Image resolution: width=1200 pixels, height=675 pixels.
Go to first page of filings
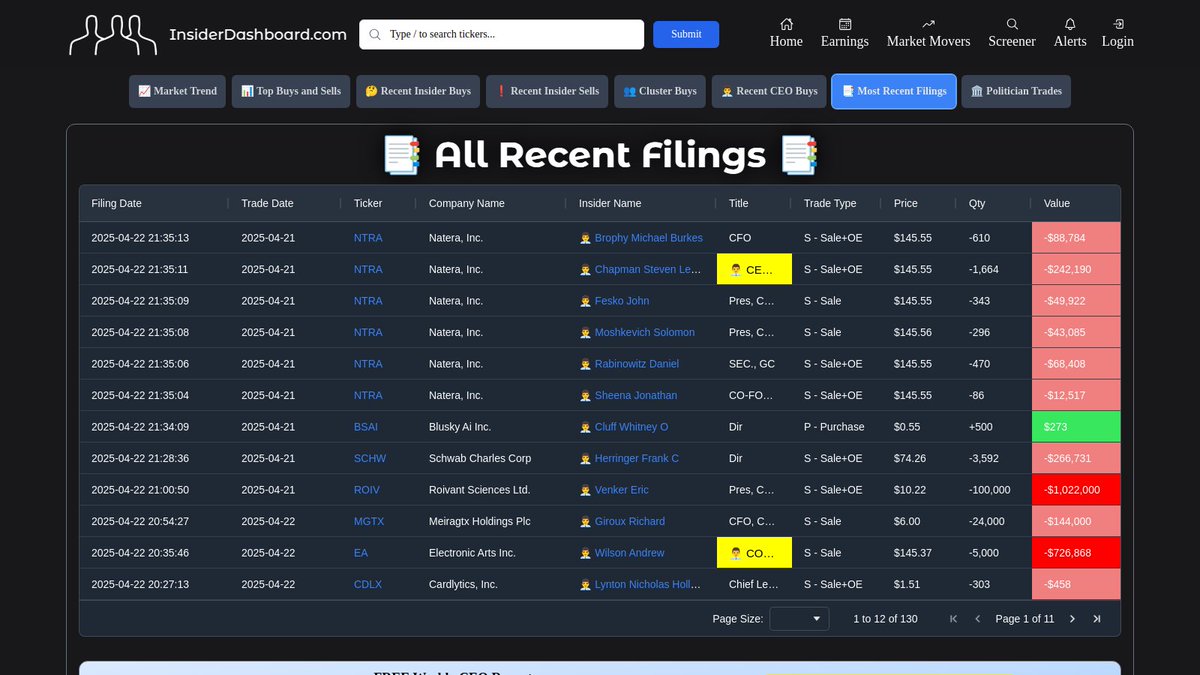tap(953, 619)
